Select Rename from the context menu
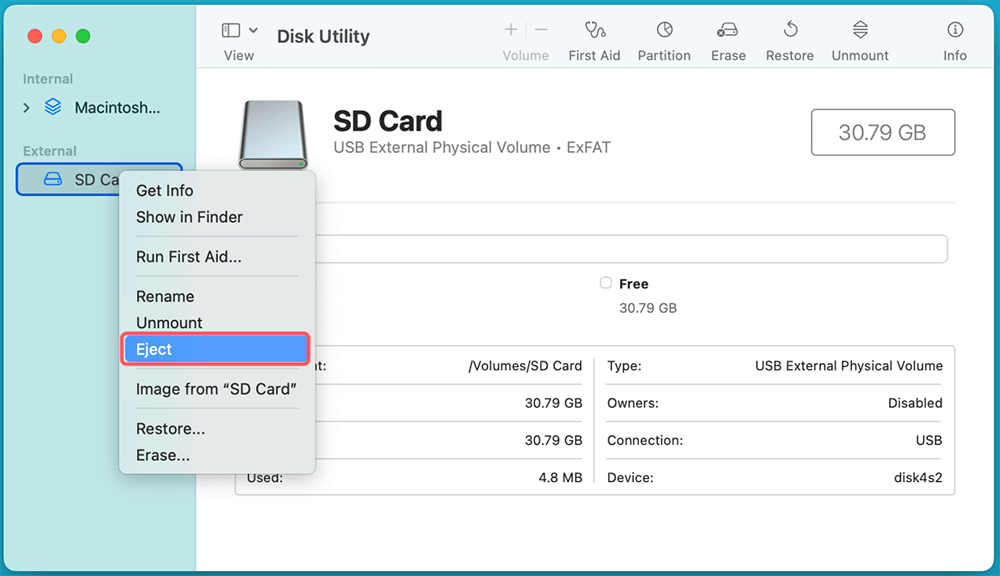Screen dimensions: 1000x576 (165, 296)
